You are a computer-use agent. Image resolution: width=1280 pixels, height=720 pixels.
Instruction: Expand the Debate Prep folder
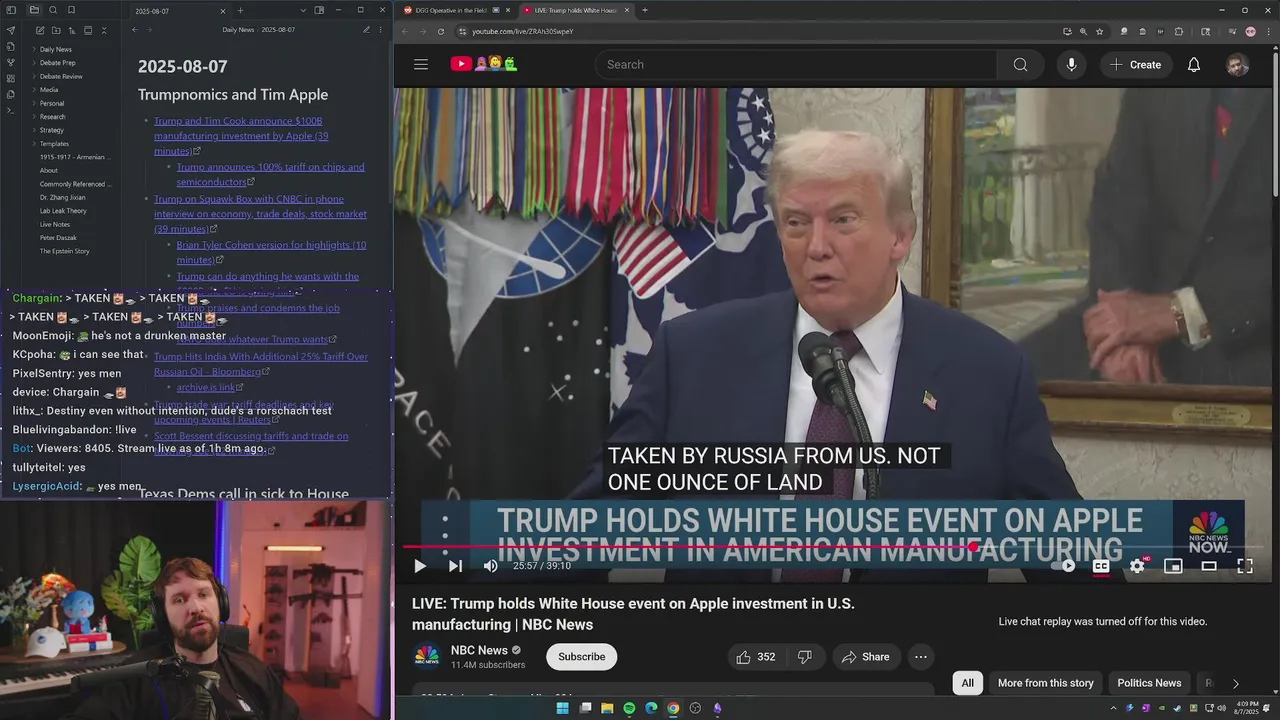tap(57, 62)
